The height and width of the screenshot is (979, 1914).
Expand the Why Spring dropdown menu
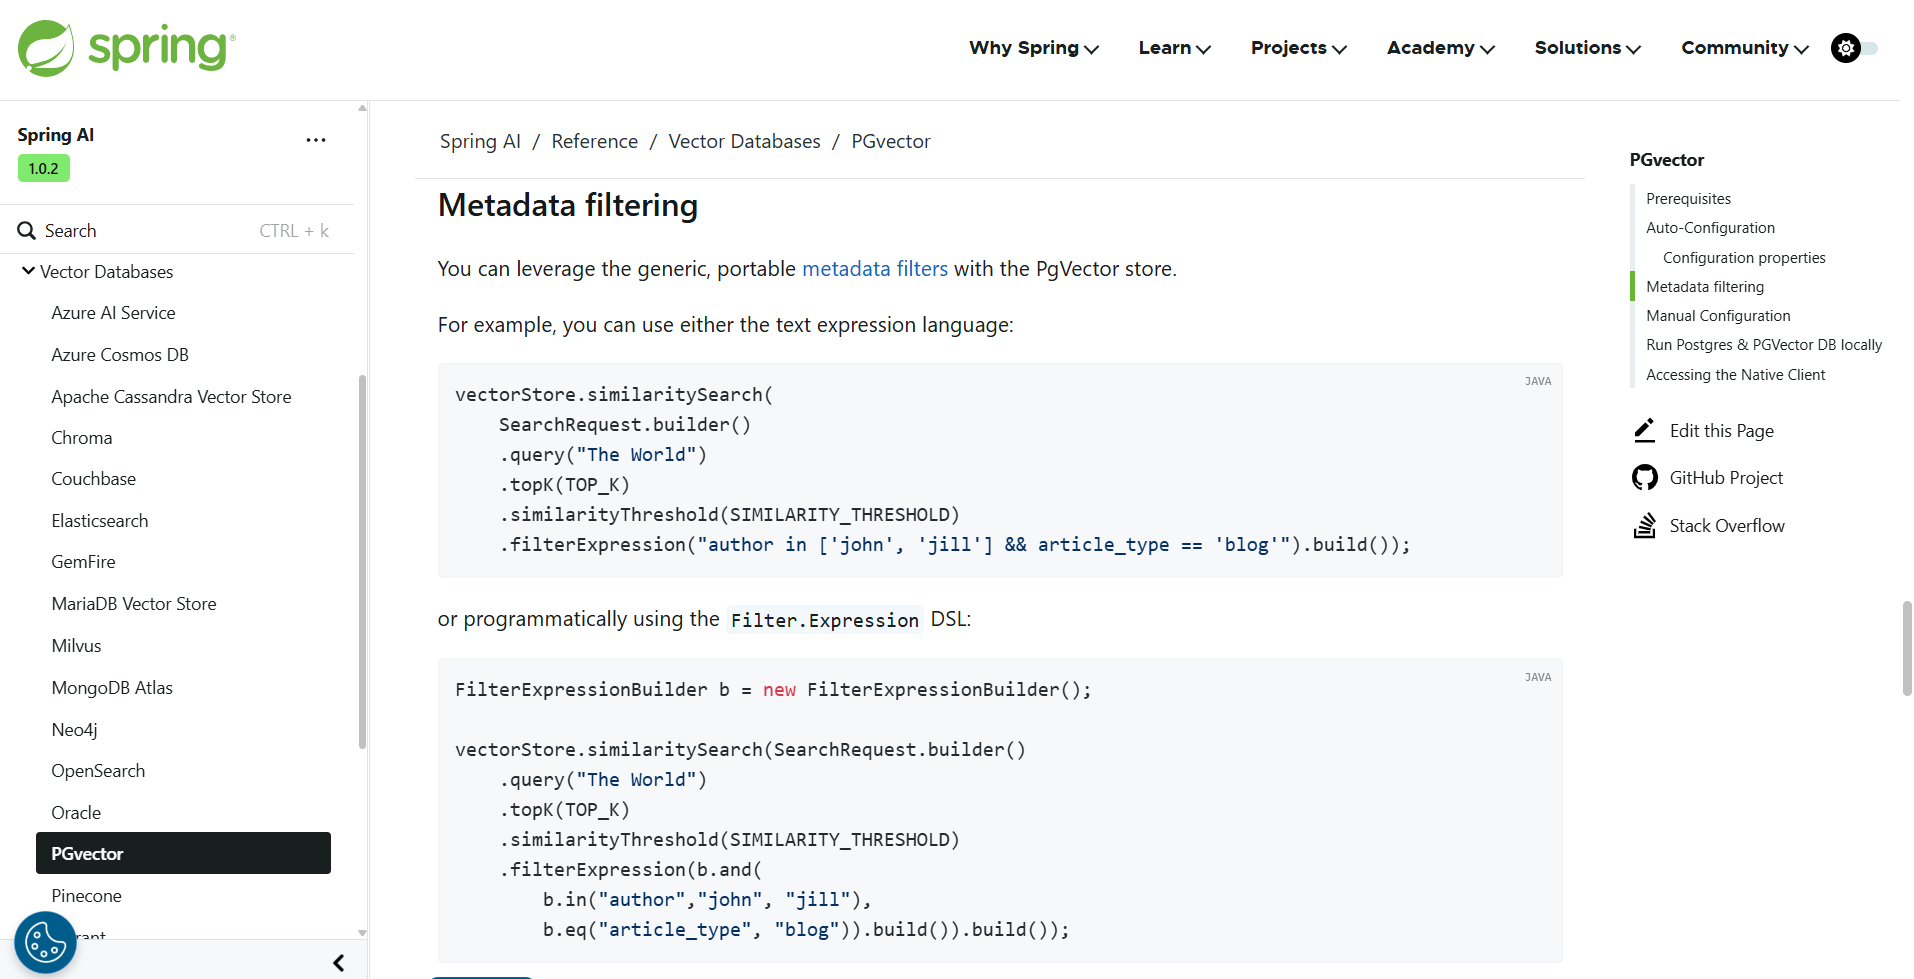tap(1033, 48)
